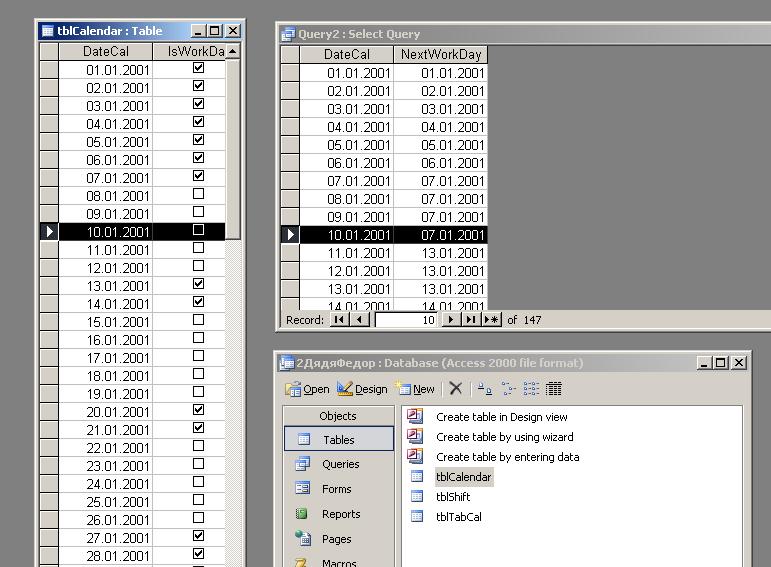Screen dimensions: 771x567
Task: Click the Query2 window title icon
Action: (x=288, y=34)
